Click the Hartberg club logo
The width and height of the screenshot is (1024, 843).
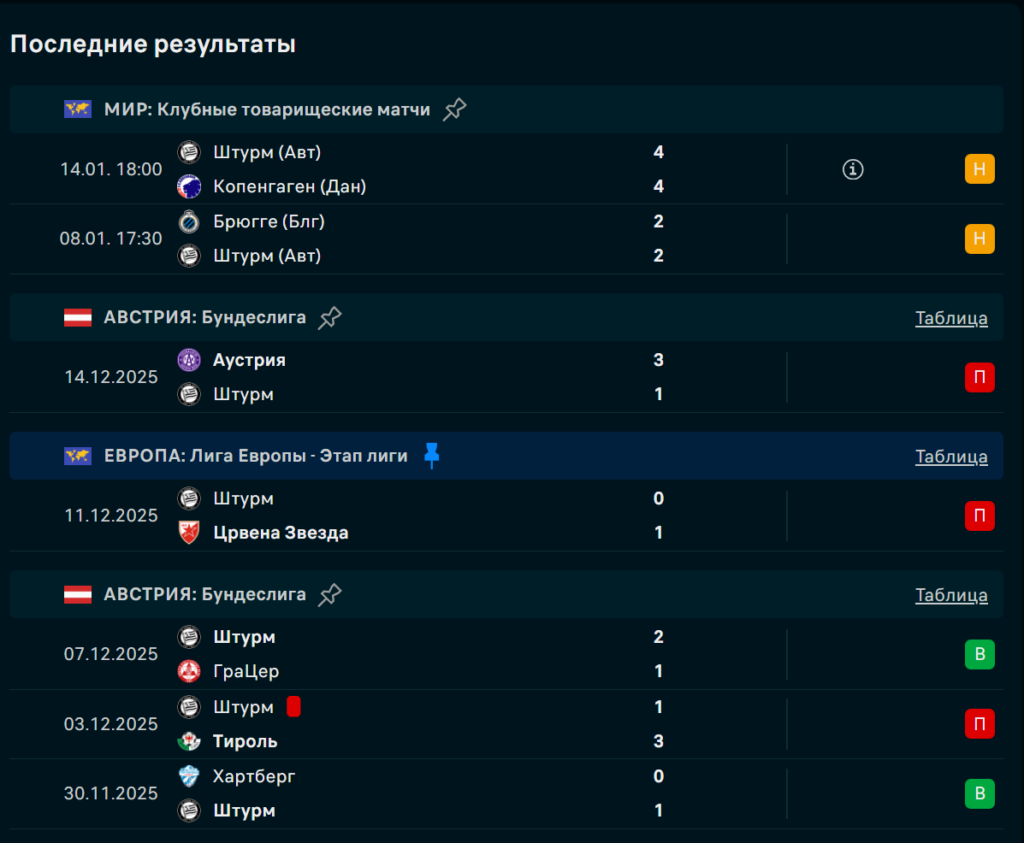coord(188,776)
